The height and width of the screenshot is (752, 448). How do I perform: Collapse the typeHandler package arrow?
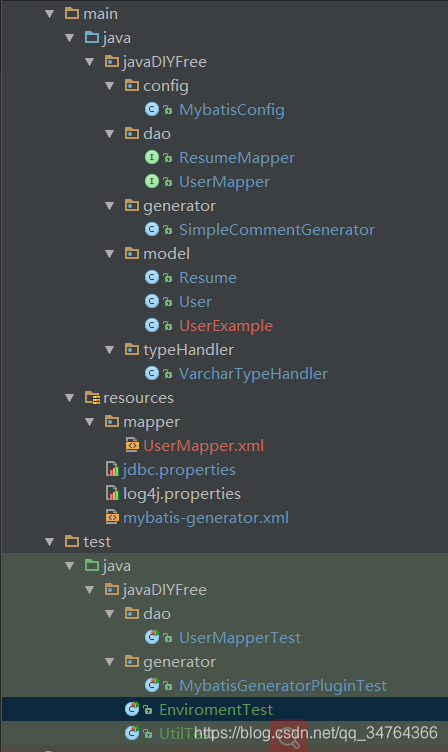(x=110, y=350)
